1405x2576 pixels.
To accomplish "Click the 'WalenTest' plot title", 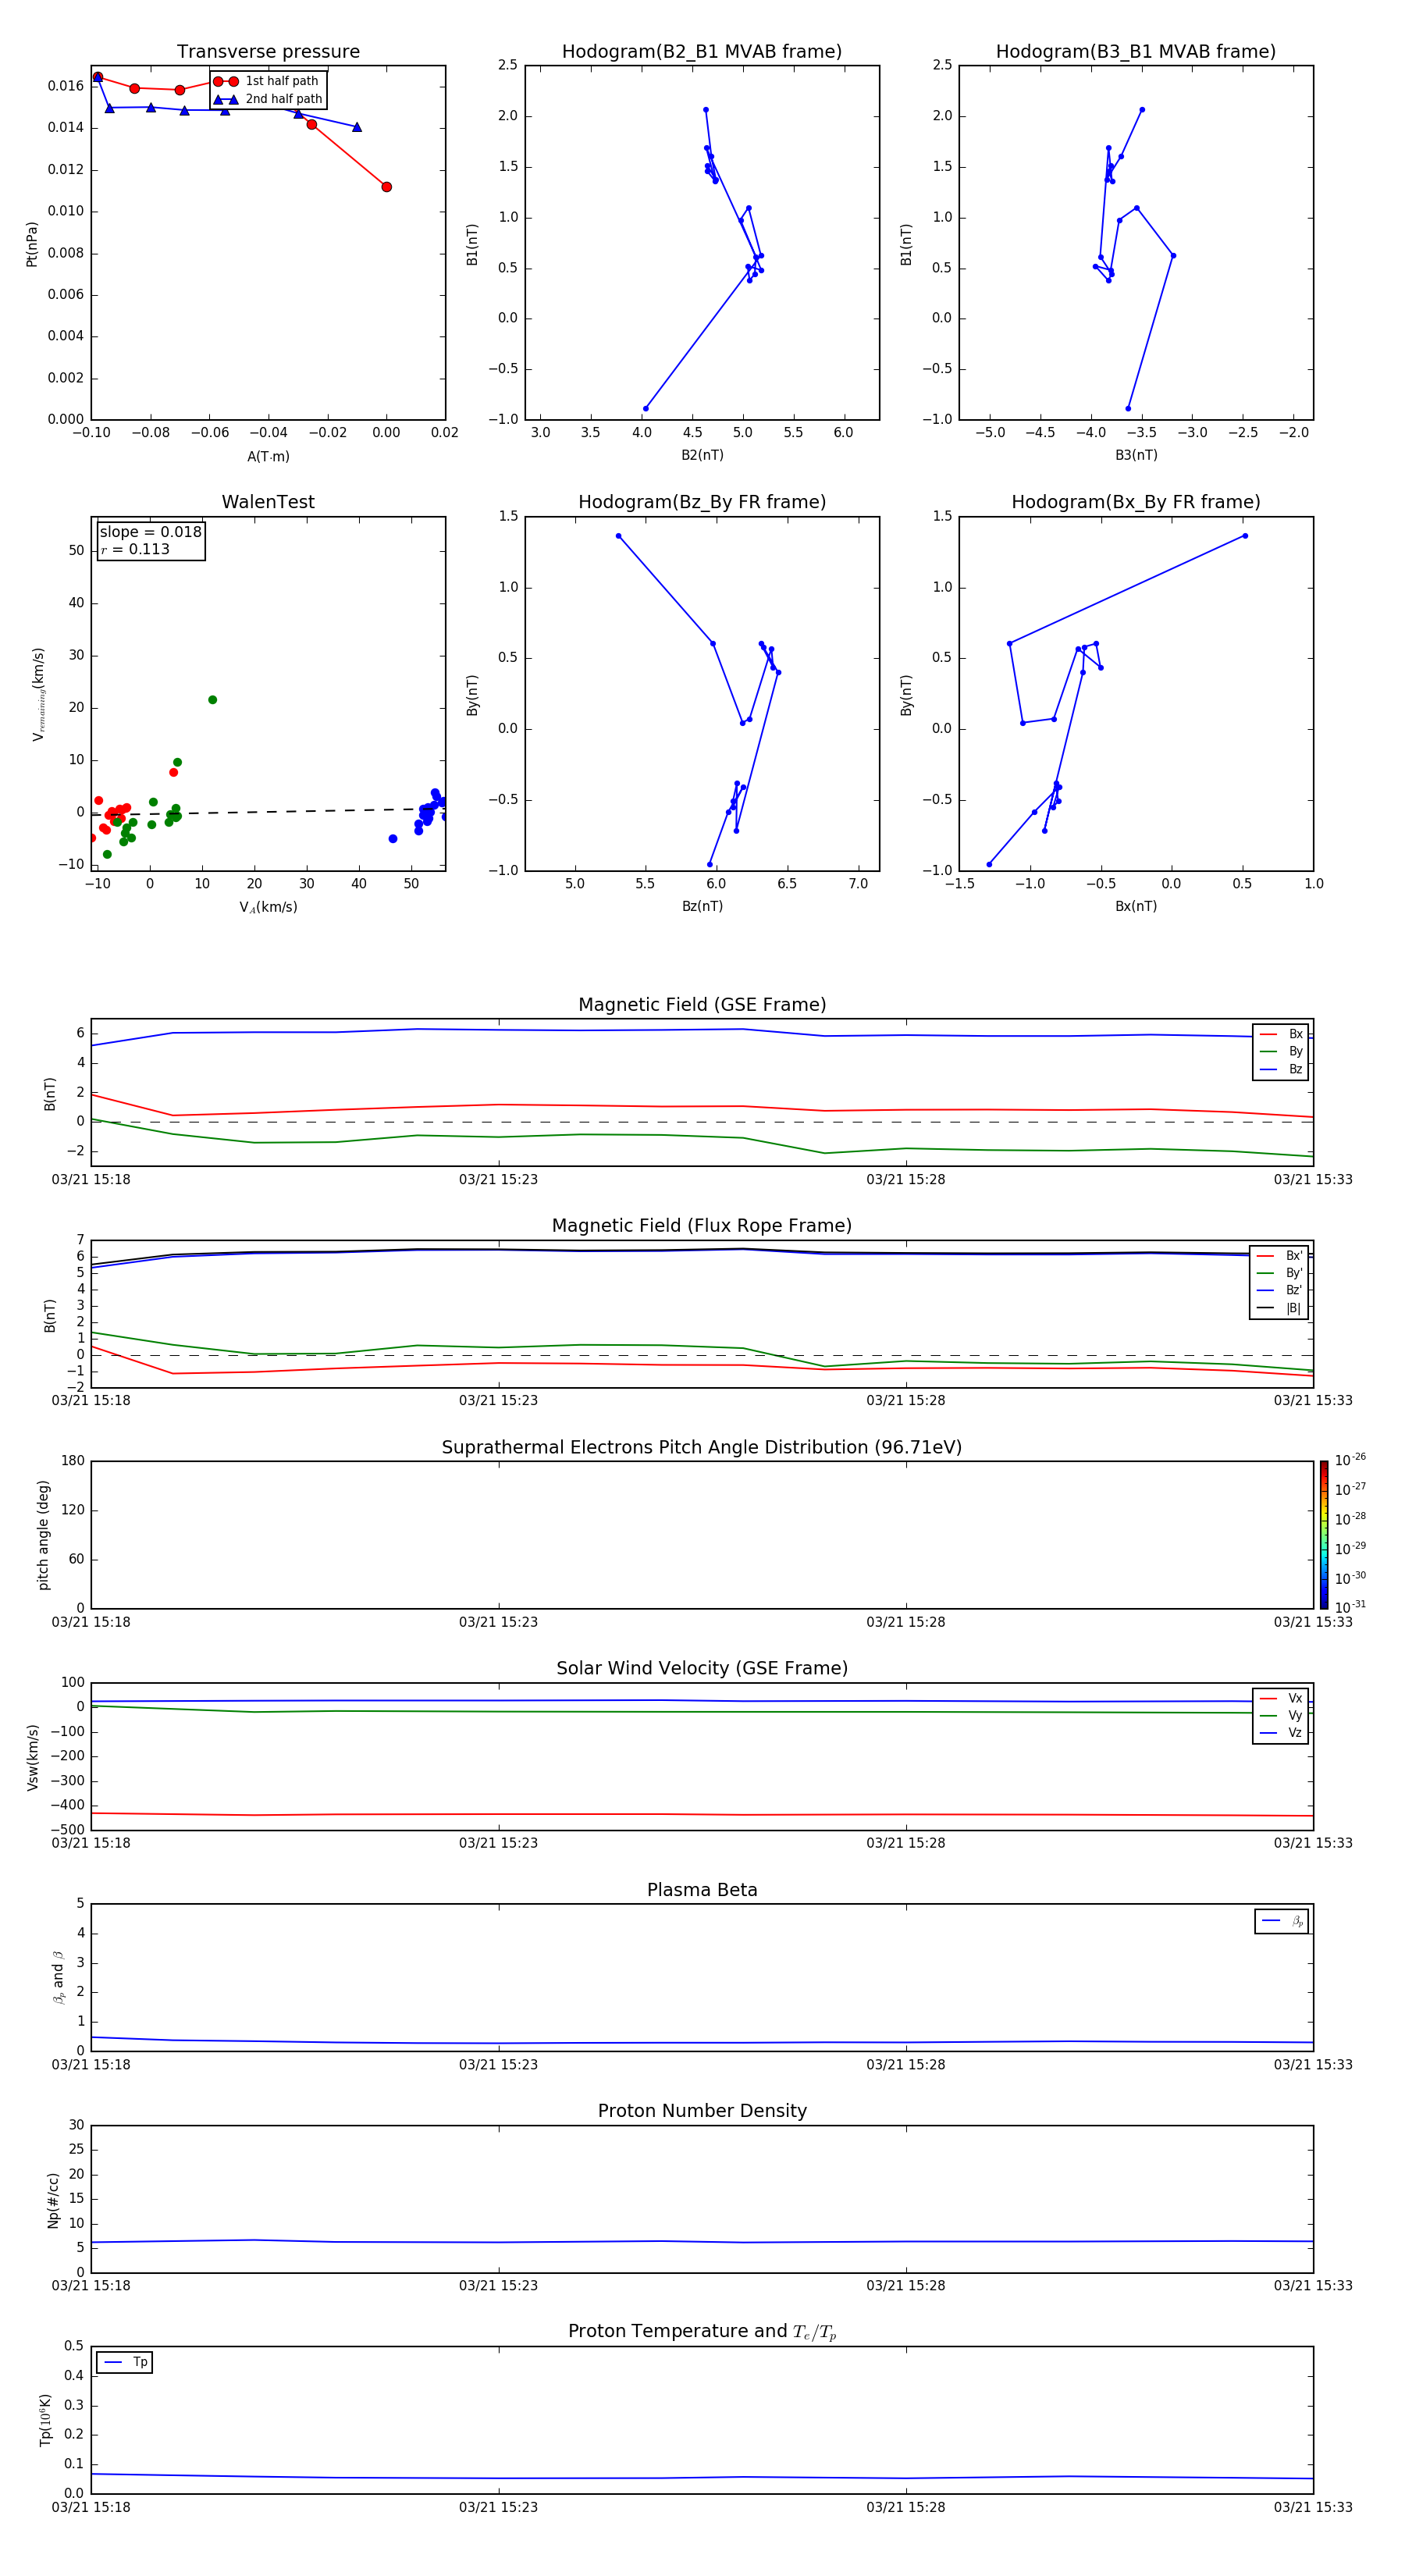I will click(268, 502).
